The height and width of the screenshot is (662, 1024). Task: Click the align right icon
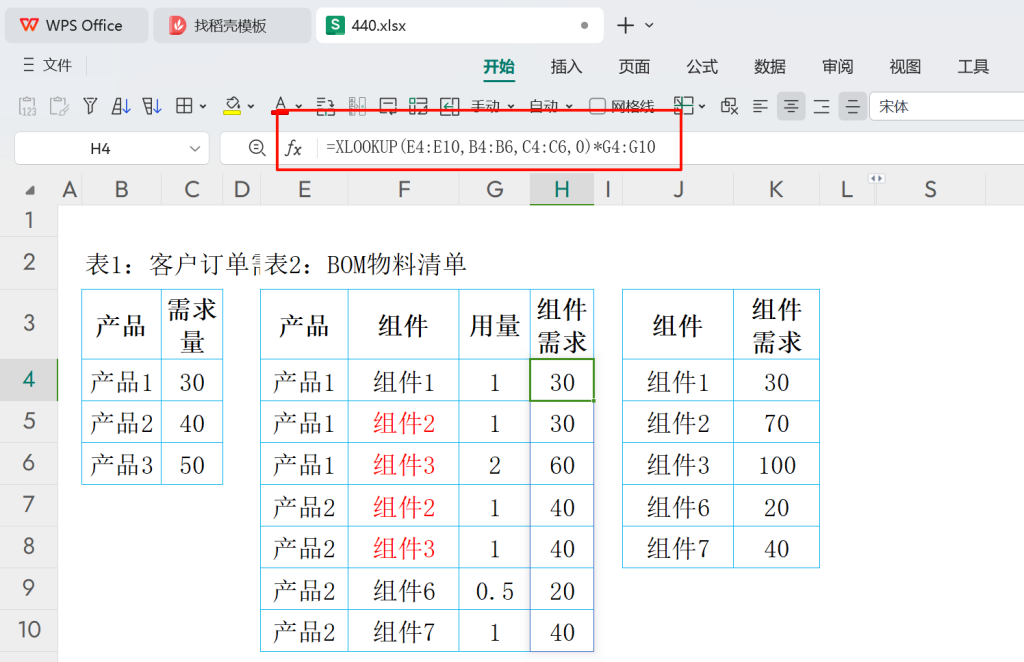coord(822,106)
